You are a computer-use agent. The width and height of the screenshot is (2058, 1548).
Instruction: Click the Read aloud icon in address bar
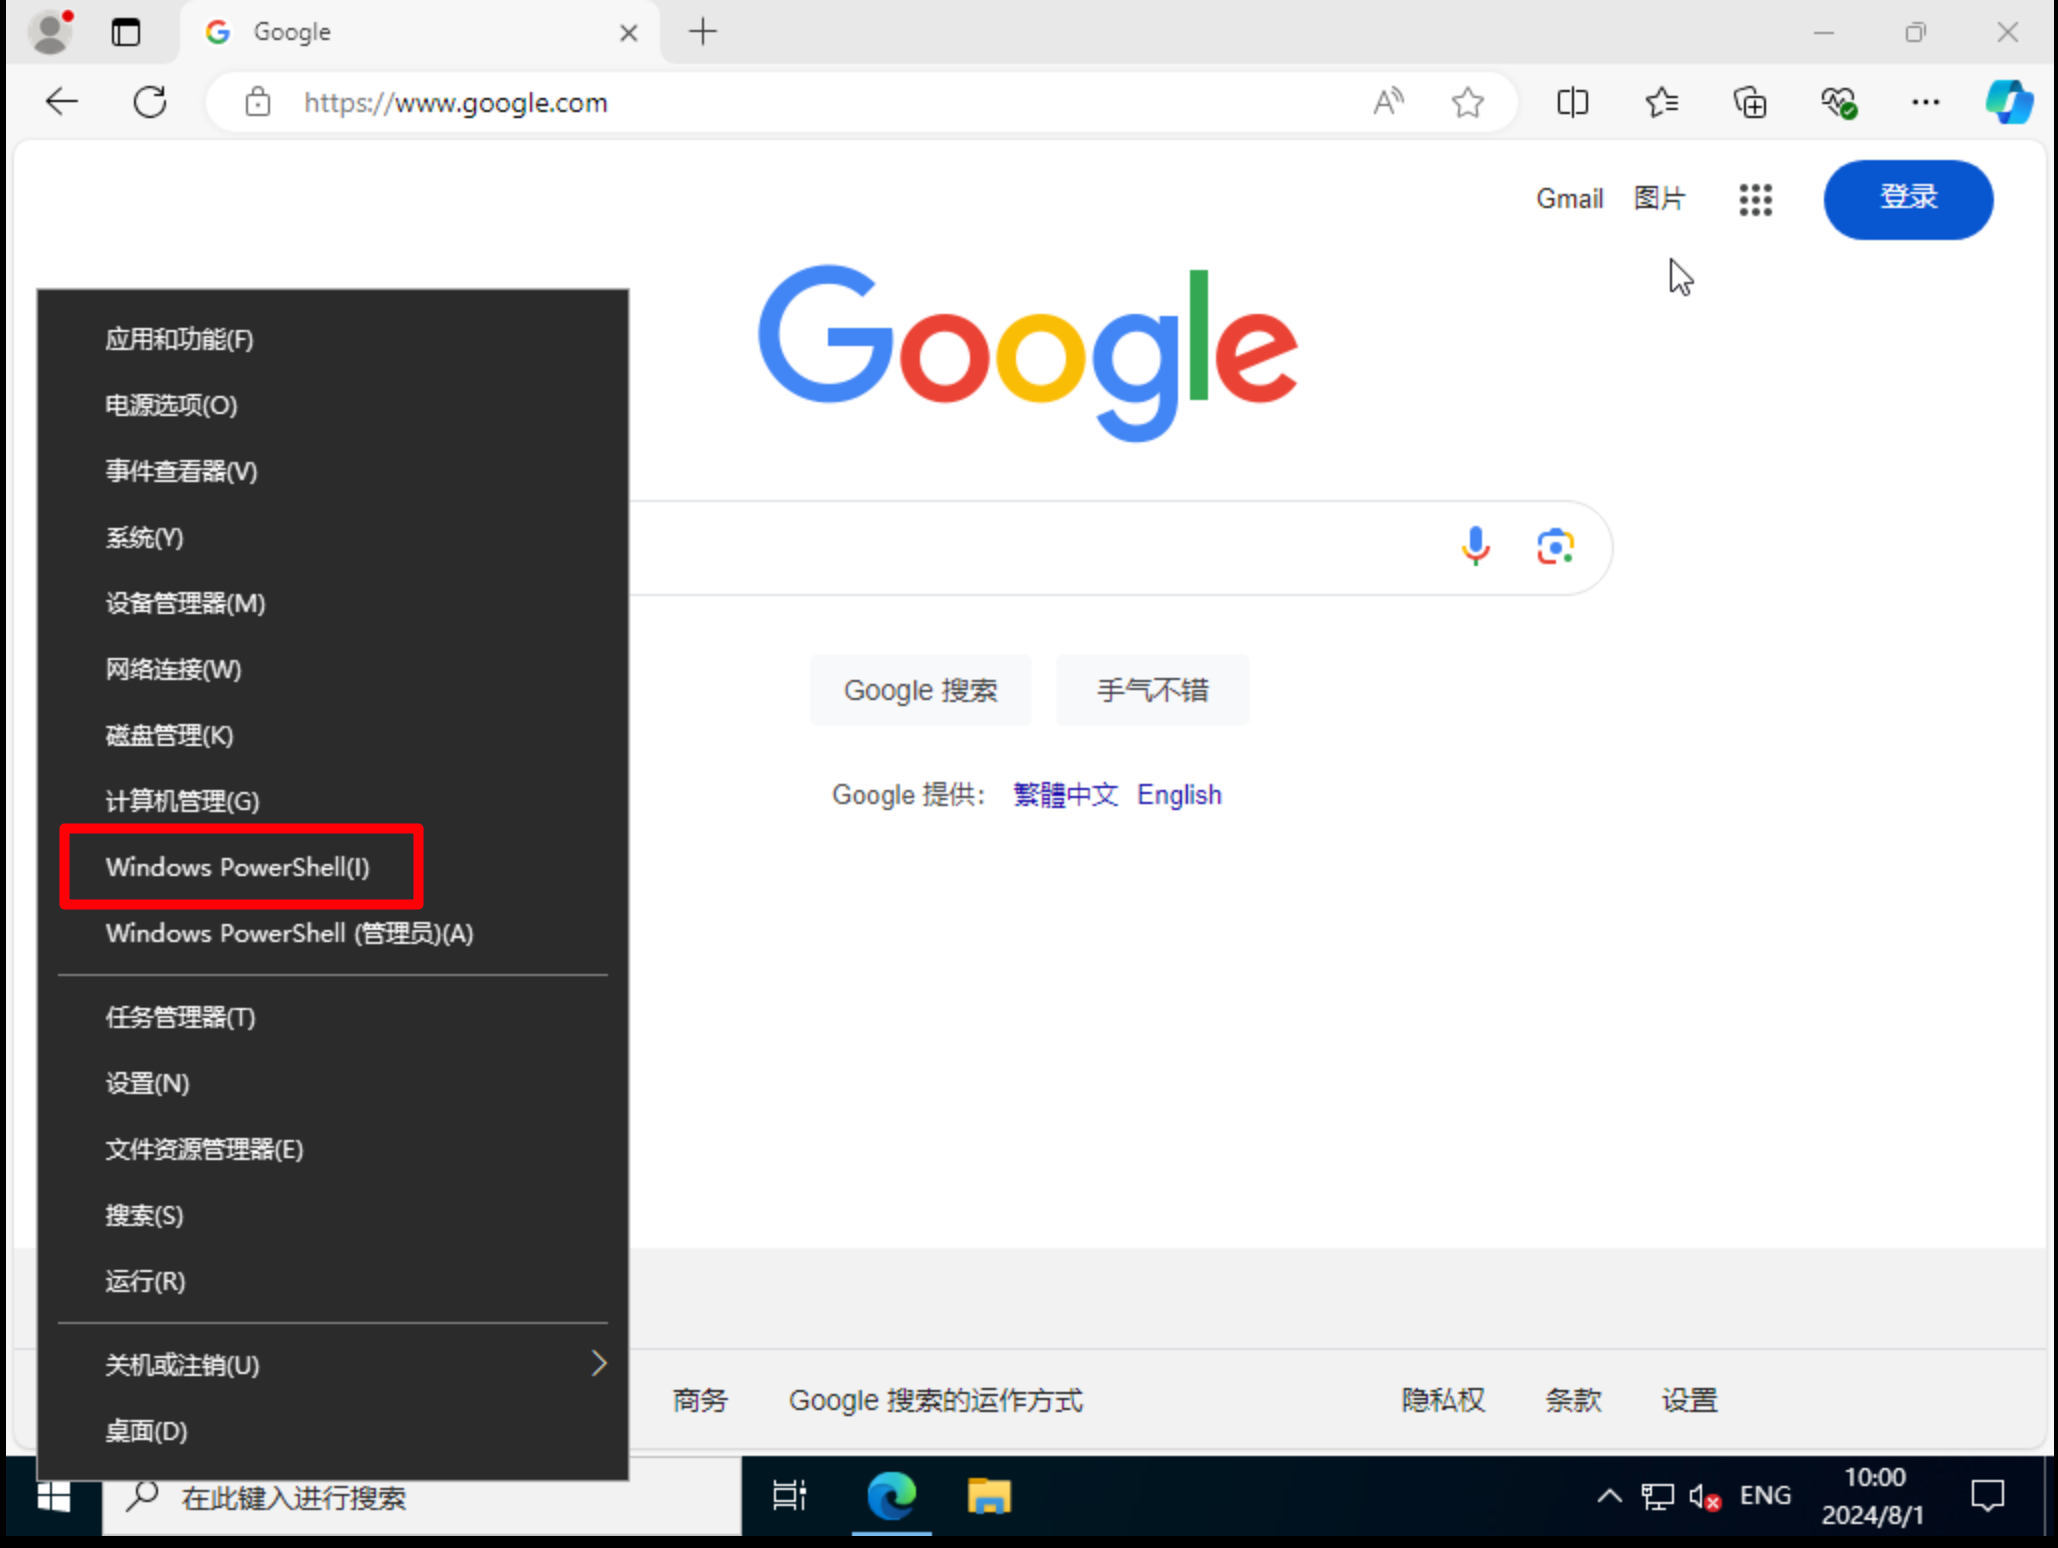point(1388,102)
